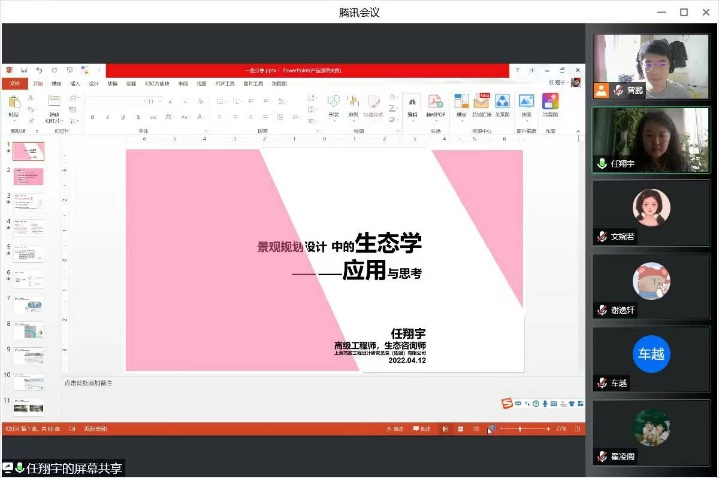Switch to the Insert ribbon tab
This screenshot has width=719, height=478.
coord(74,84)
